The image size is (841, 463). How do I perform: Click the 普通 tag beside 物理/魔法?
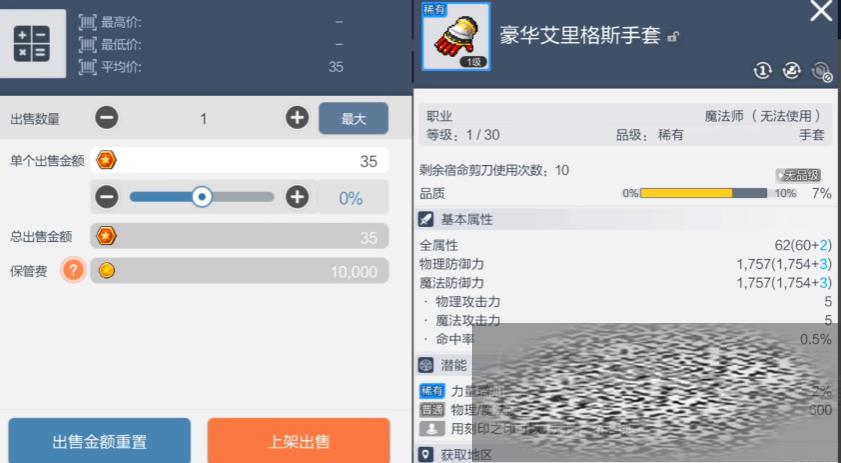(432, 410)
